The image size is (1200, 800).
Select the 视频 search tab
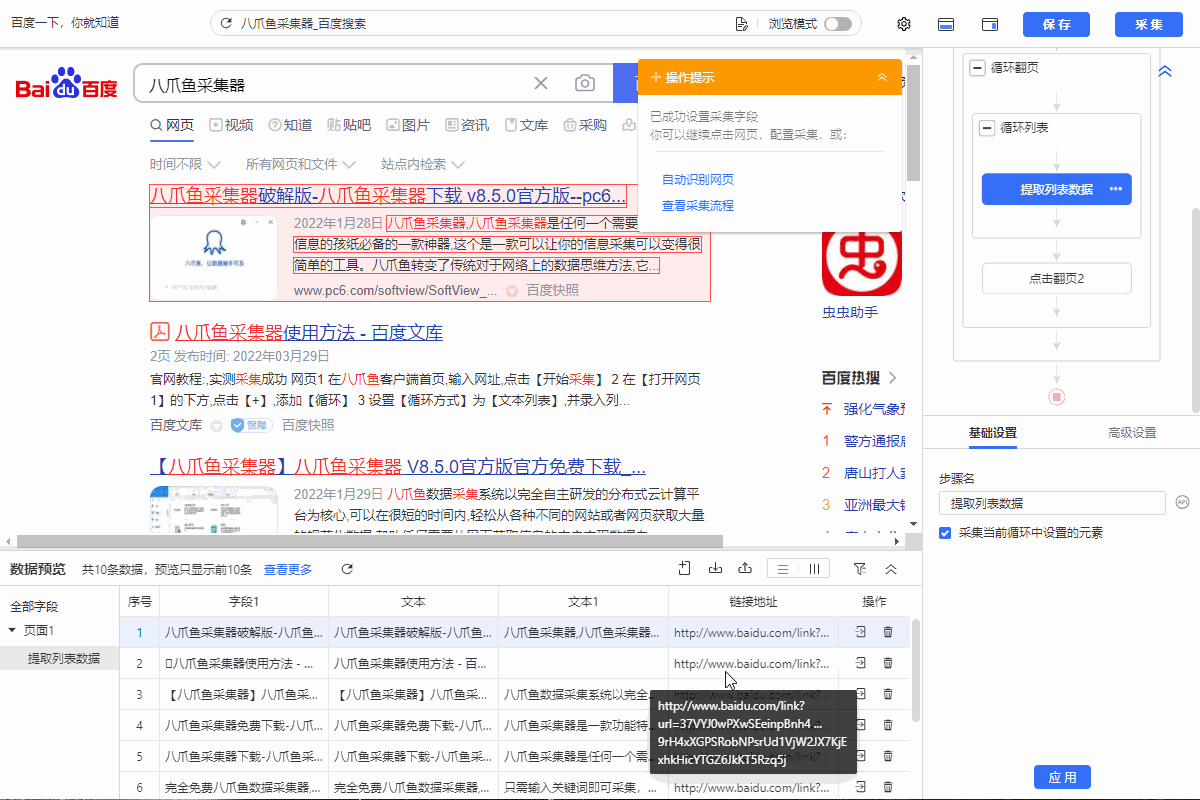click(x=231, y=125)
